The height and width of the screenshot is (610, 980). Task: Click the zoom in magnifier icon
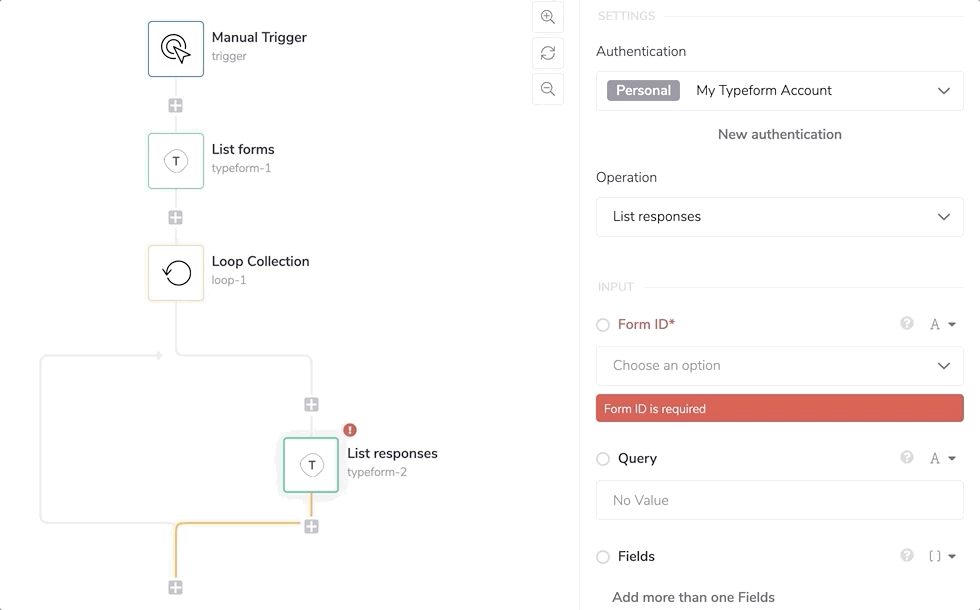[548, 17]
